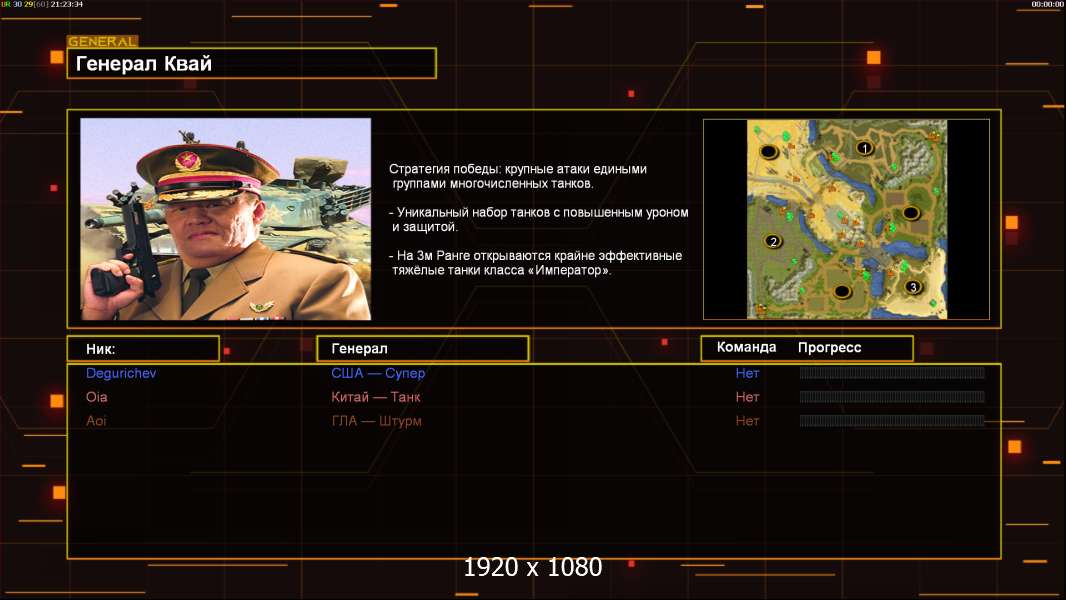Select player name Degurichev
1066x600 pixels.
(x=121, y=373)
